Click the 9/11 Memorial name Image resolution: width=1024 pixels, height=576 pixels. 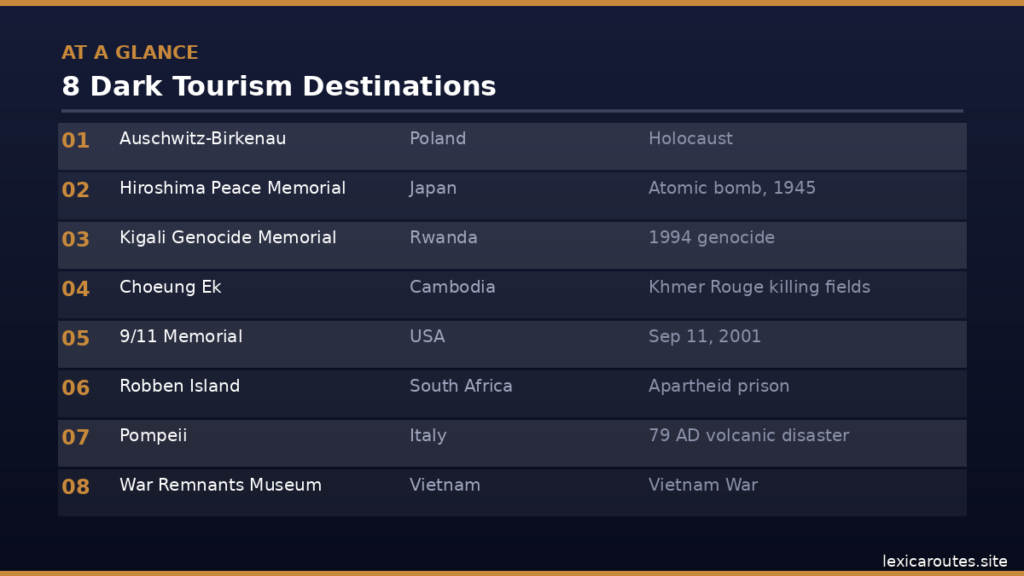tap(181, 336)
